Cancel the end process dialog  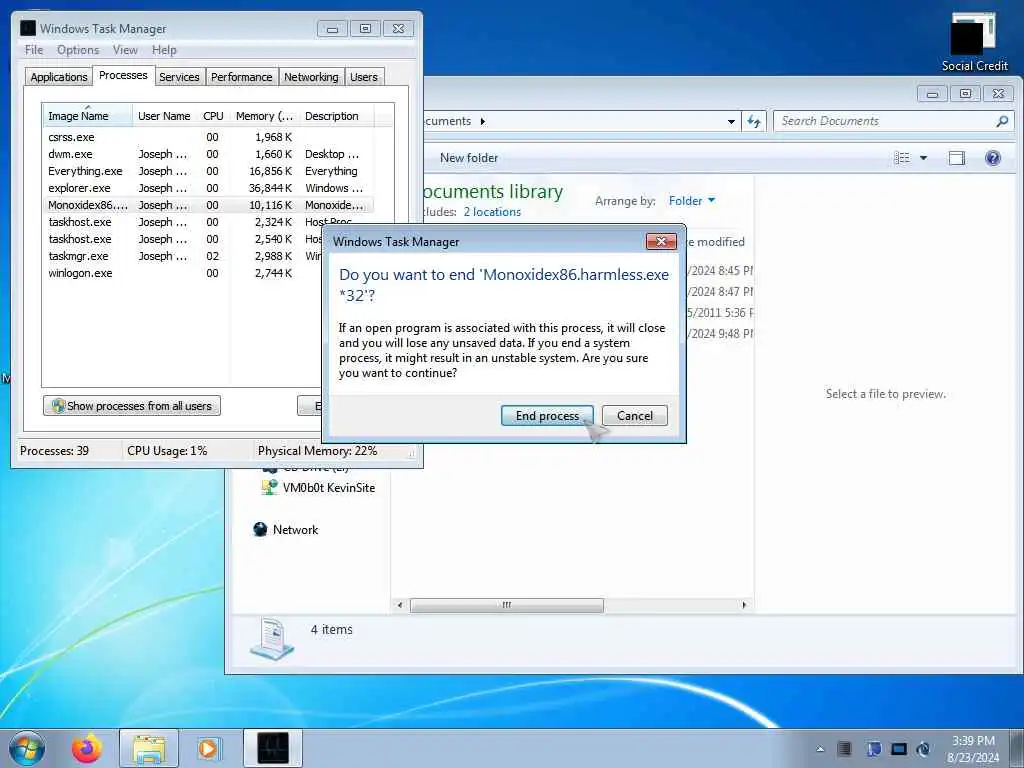coord(634,416)
